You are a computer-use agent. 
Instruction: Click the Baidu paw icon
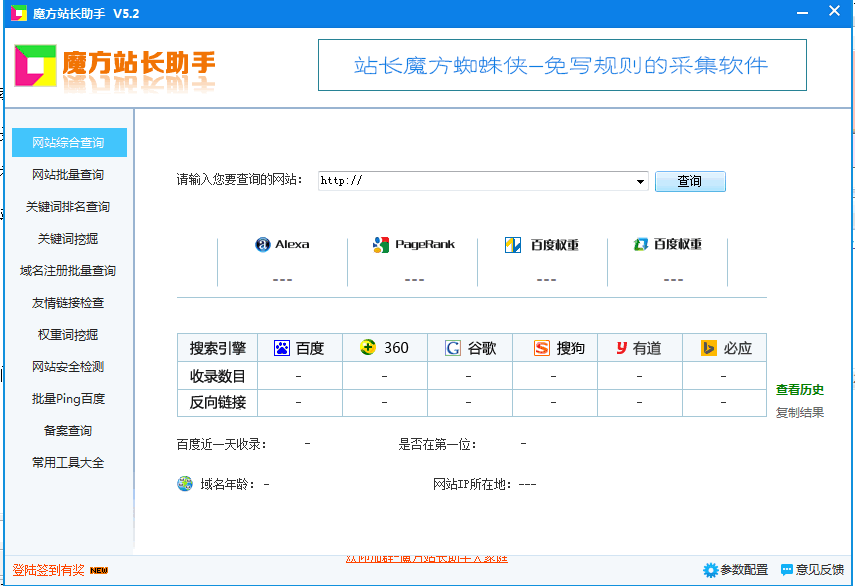pyautogui.click(x=282, y=348)
